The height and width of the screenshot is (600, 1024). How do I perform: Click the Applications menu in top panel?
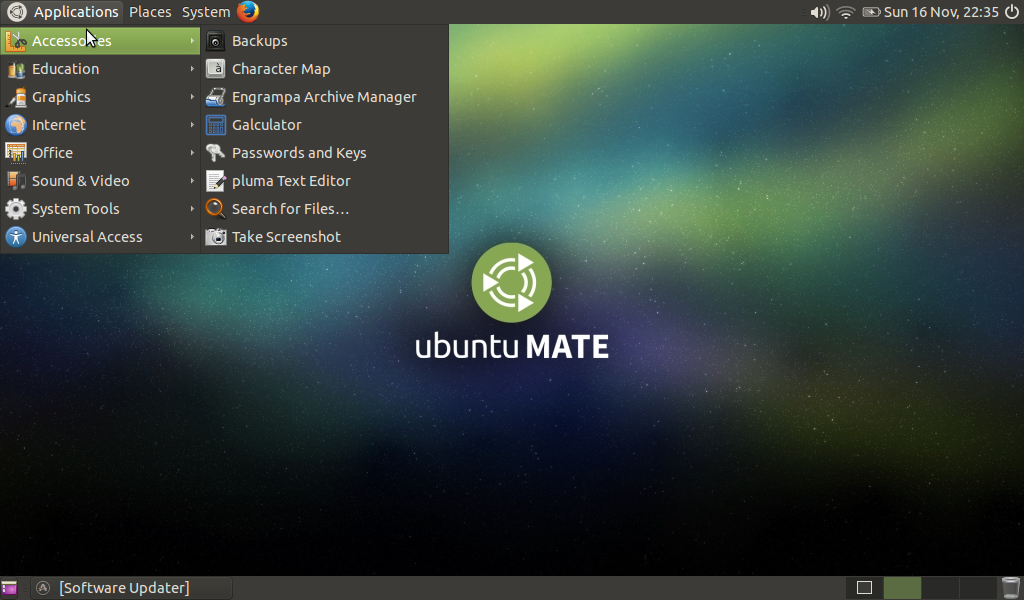pyautogui.click(x=63, y=12)
